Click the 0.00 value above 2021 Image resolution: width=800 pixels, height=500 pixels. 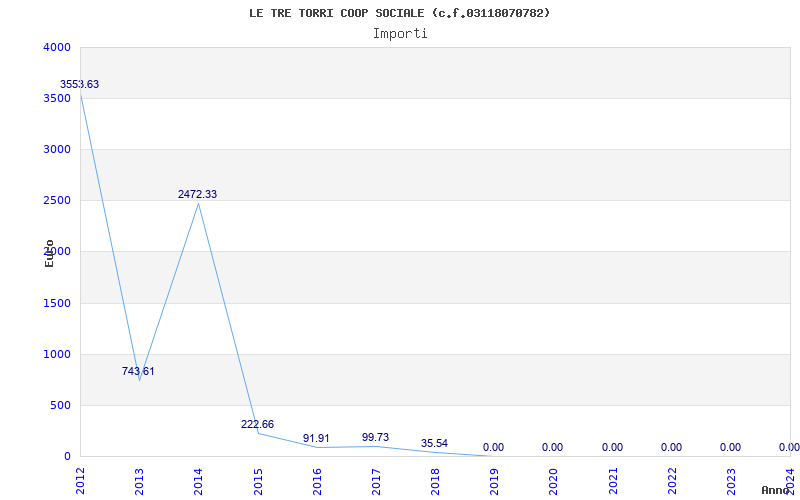pos(612,447)
